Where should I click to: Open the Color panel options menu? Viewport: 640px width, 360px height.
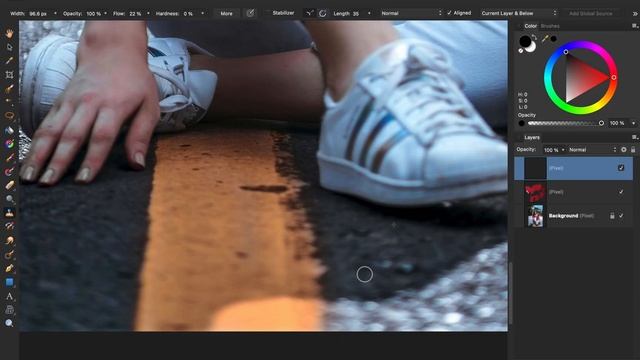click(x=634, y=26)
